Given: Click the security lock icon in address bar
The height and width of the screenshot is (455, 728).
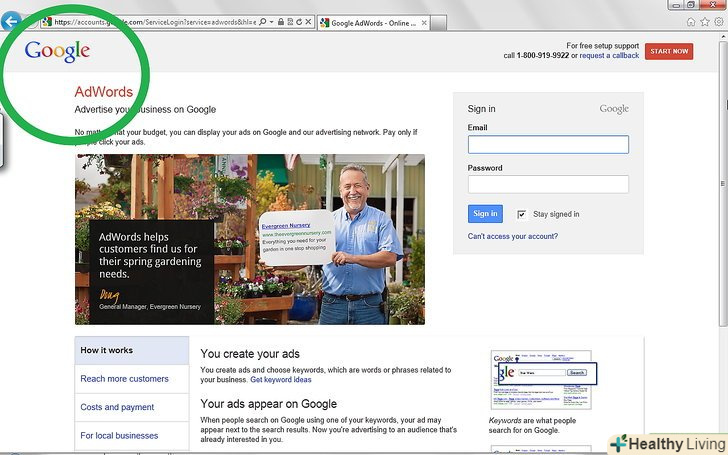Looking at the screenshot, I should coord(280,22).
